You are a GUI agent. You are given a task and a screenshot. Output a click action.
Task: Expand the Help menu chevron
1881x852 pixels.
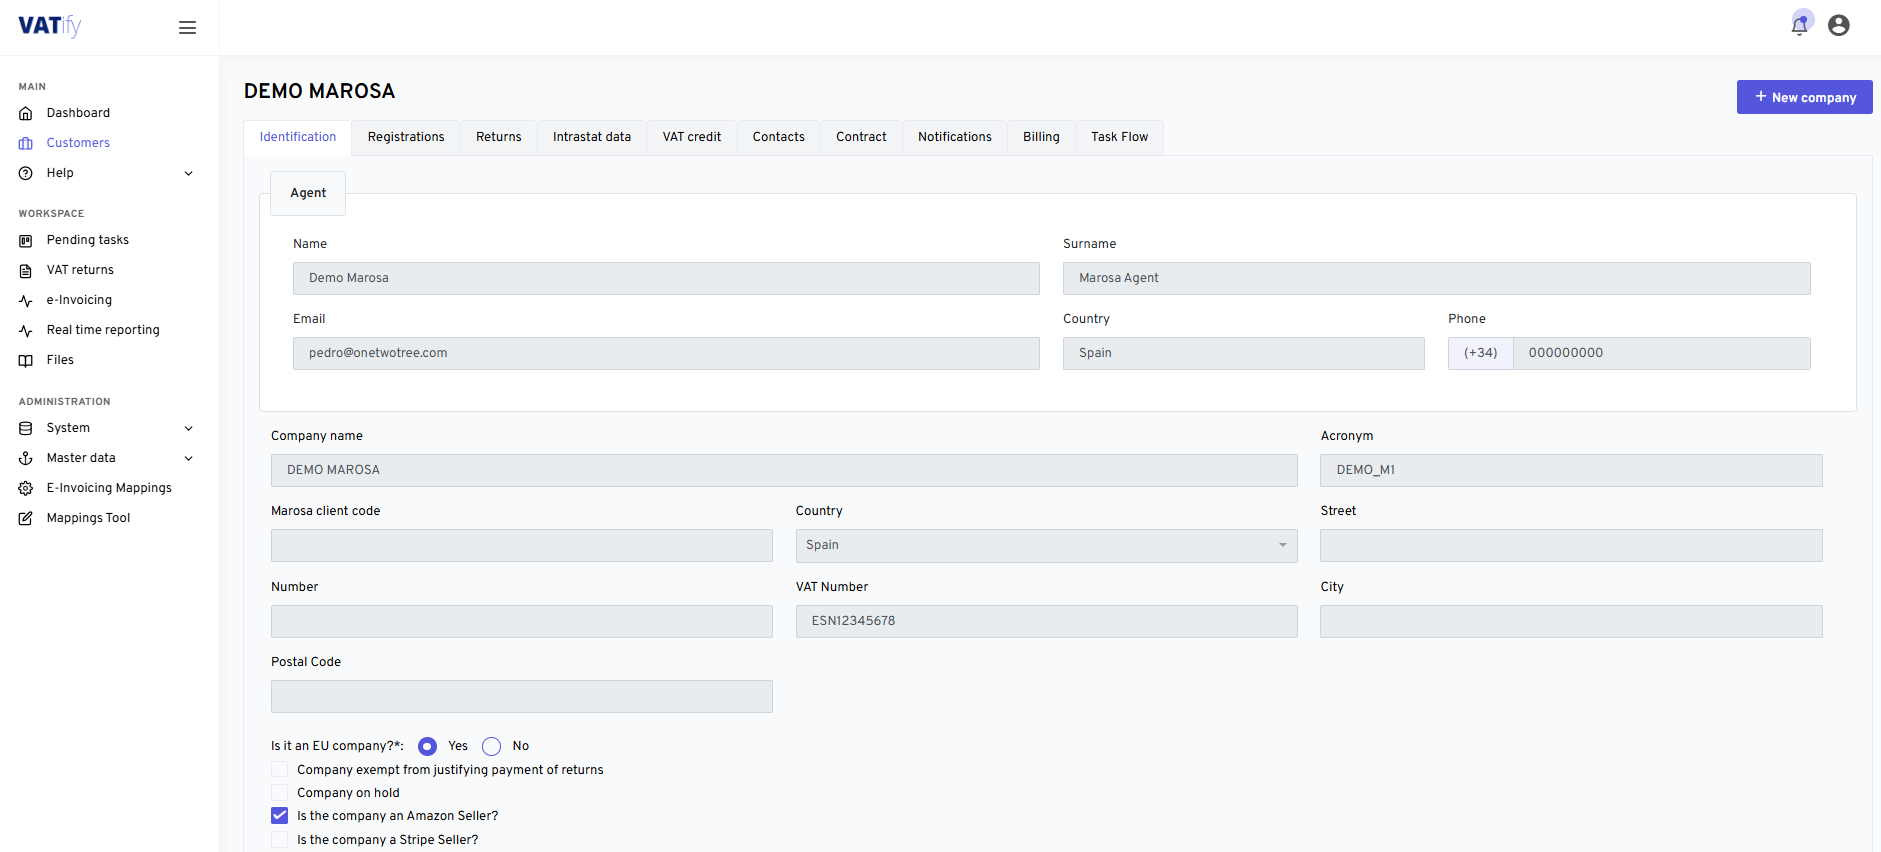tap(188, 174)
